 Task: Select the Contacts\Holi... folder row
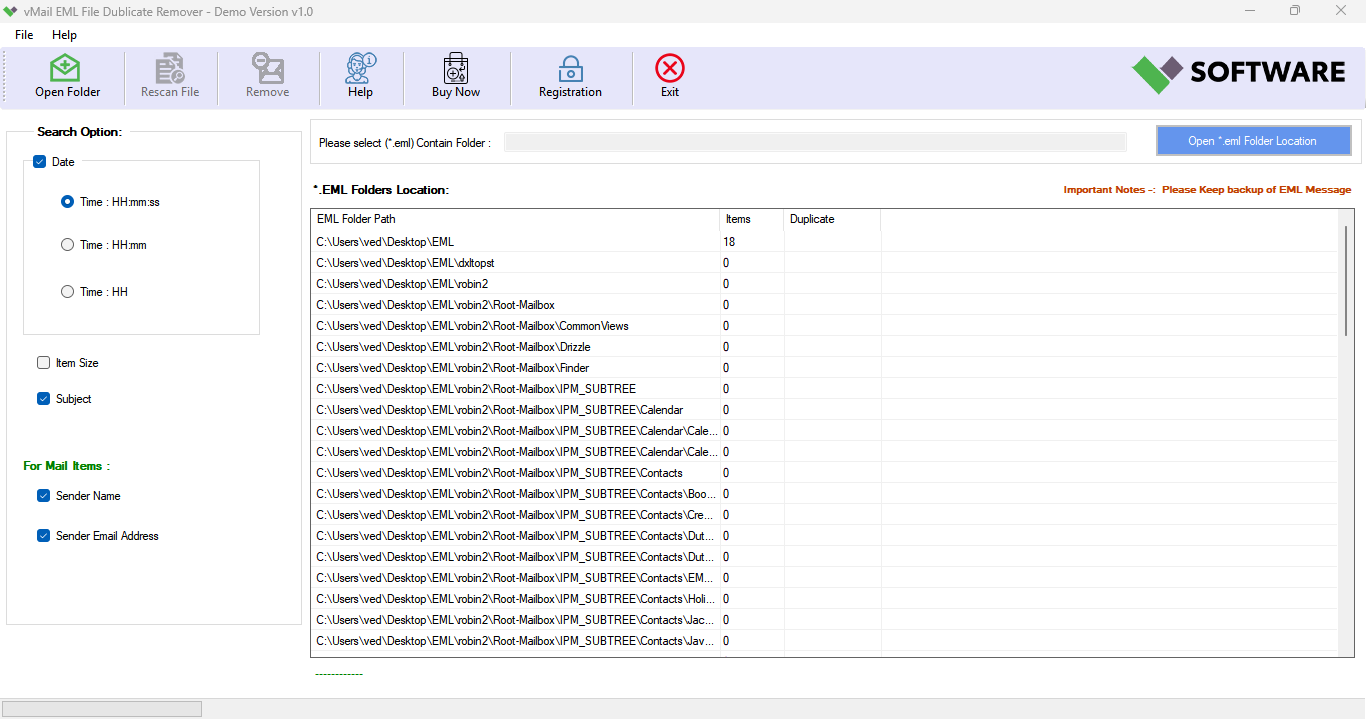click(824, 598)
